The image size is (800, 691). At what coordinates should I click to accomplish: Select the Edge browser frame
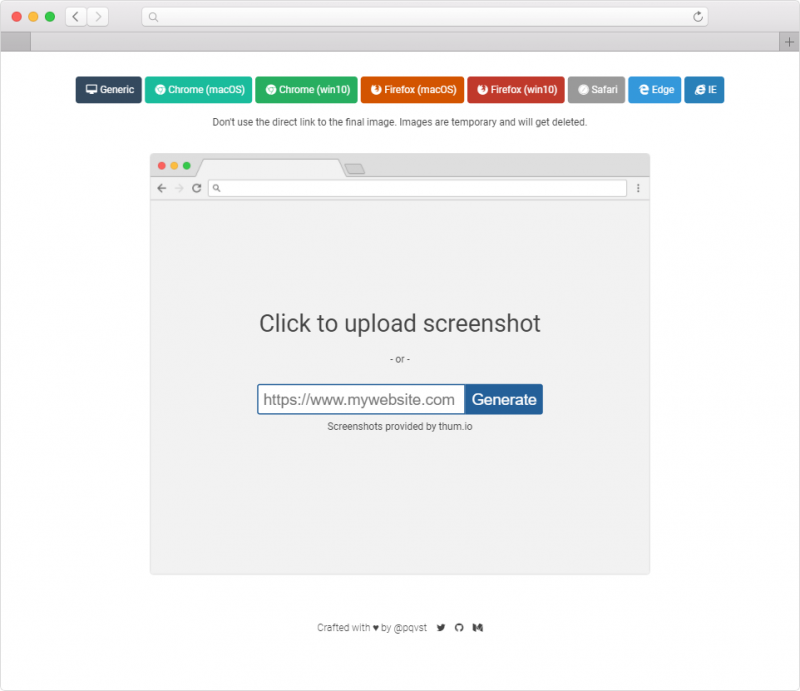655,90
